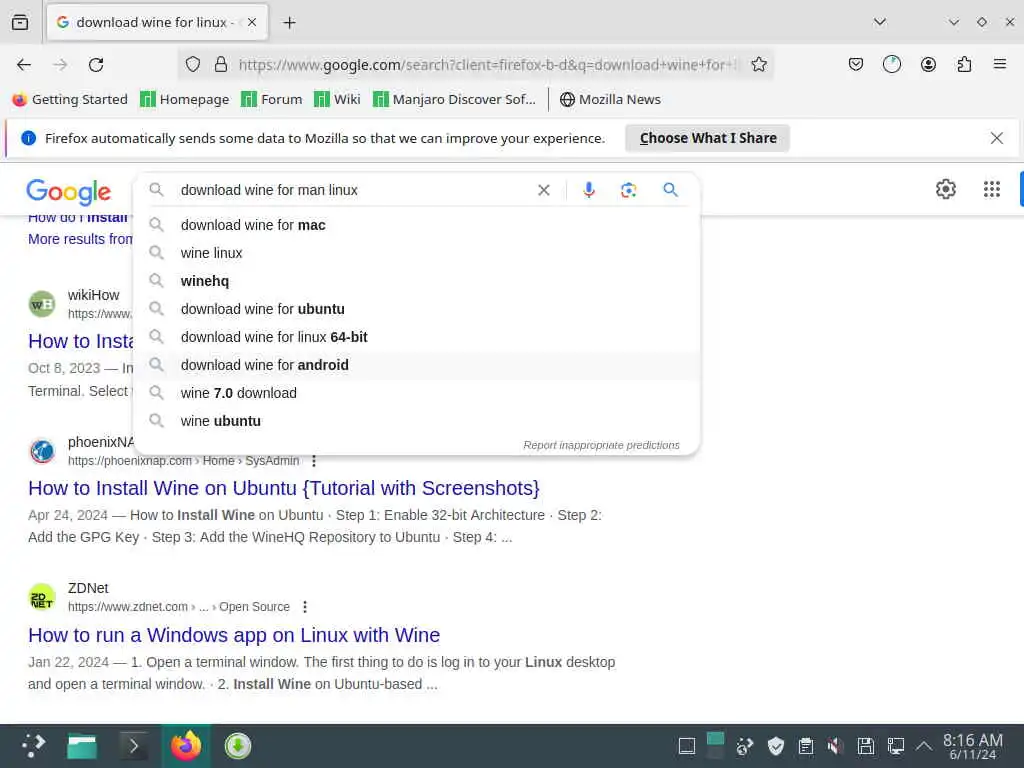
Task: Open the clock showing 8:16 AM
Action: click(x=972, y=746)
